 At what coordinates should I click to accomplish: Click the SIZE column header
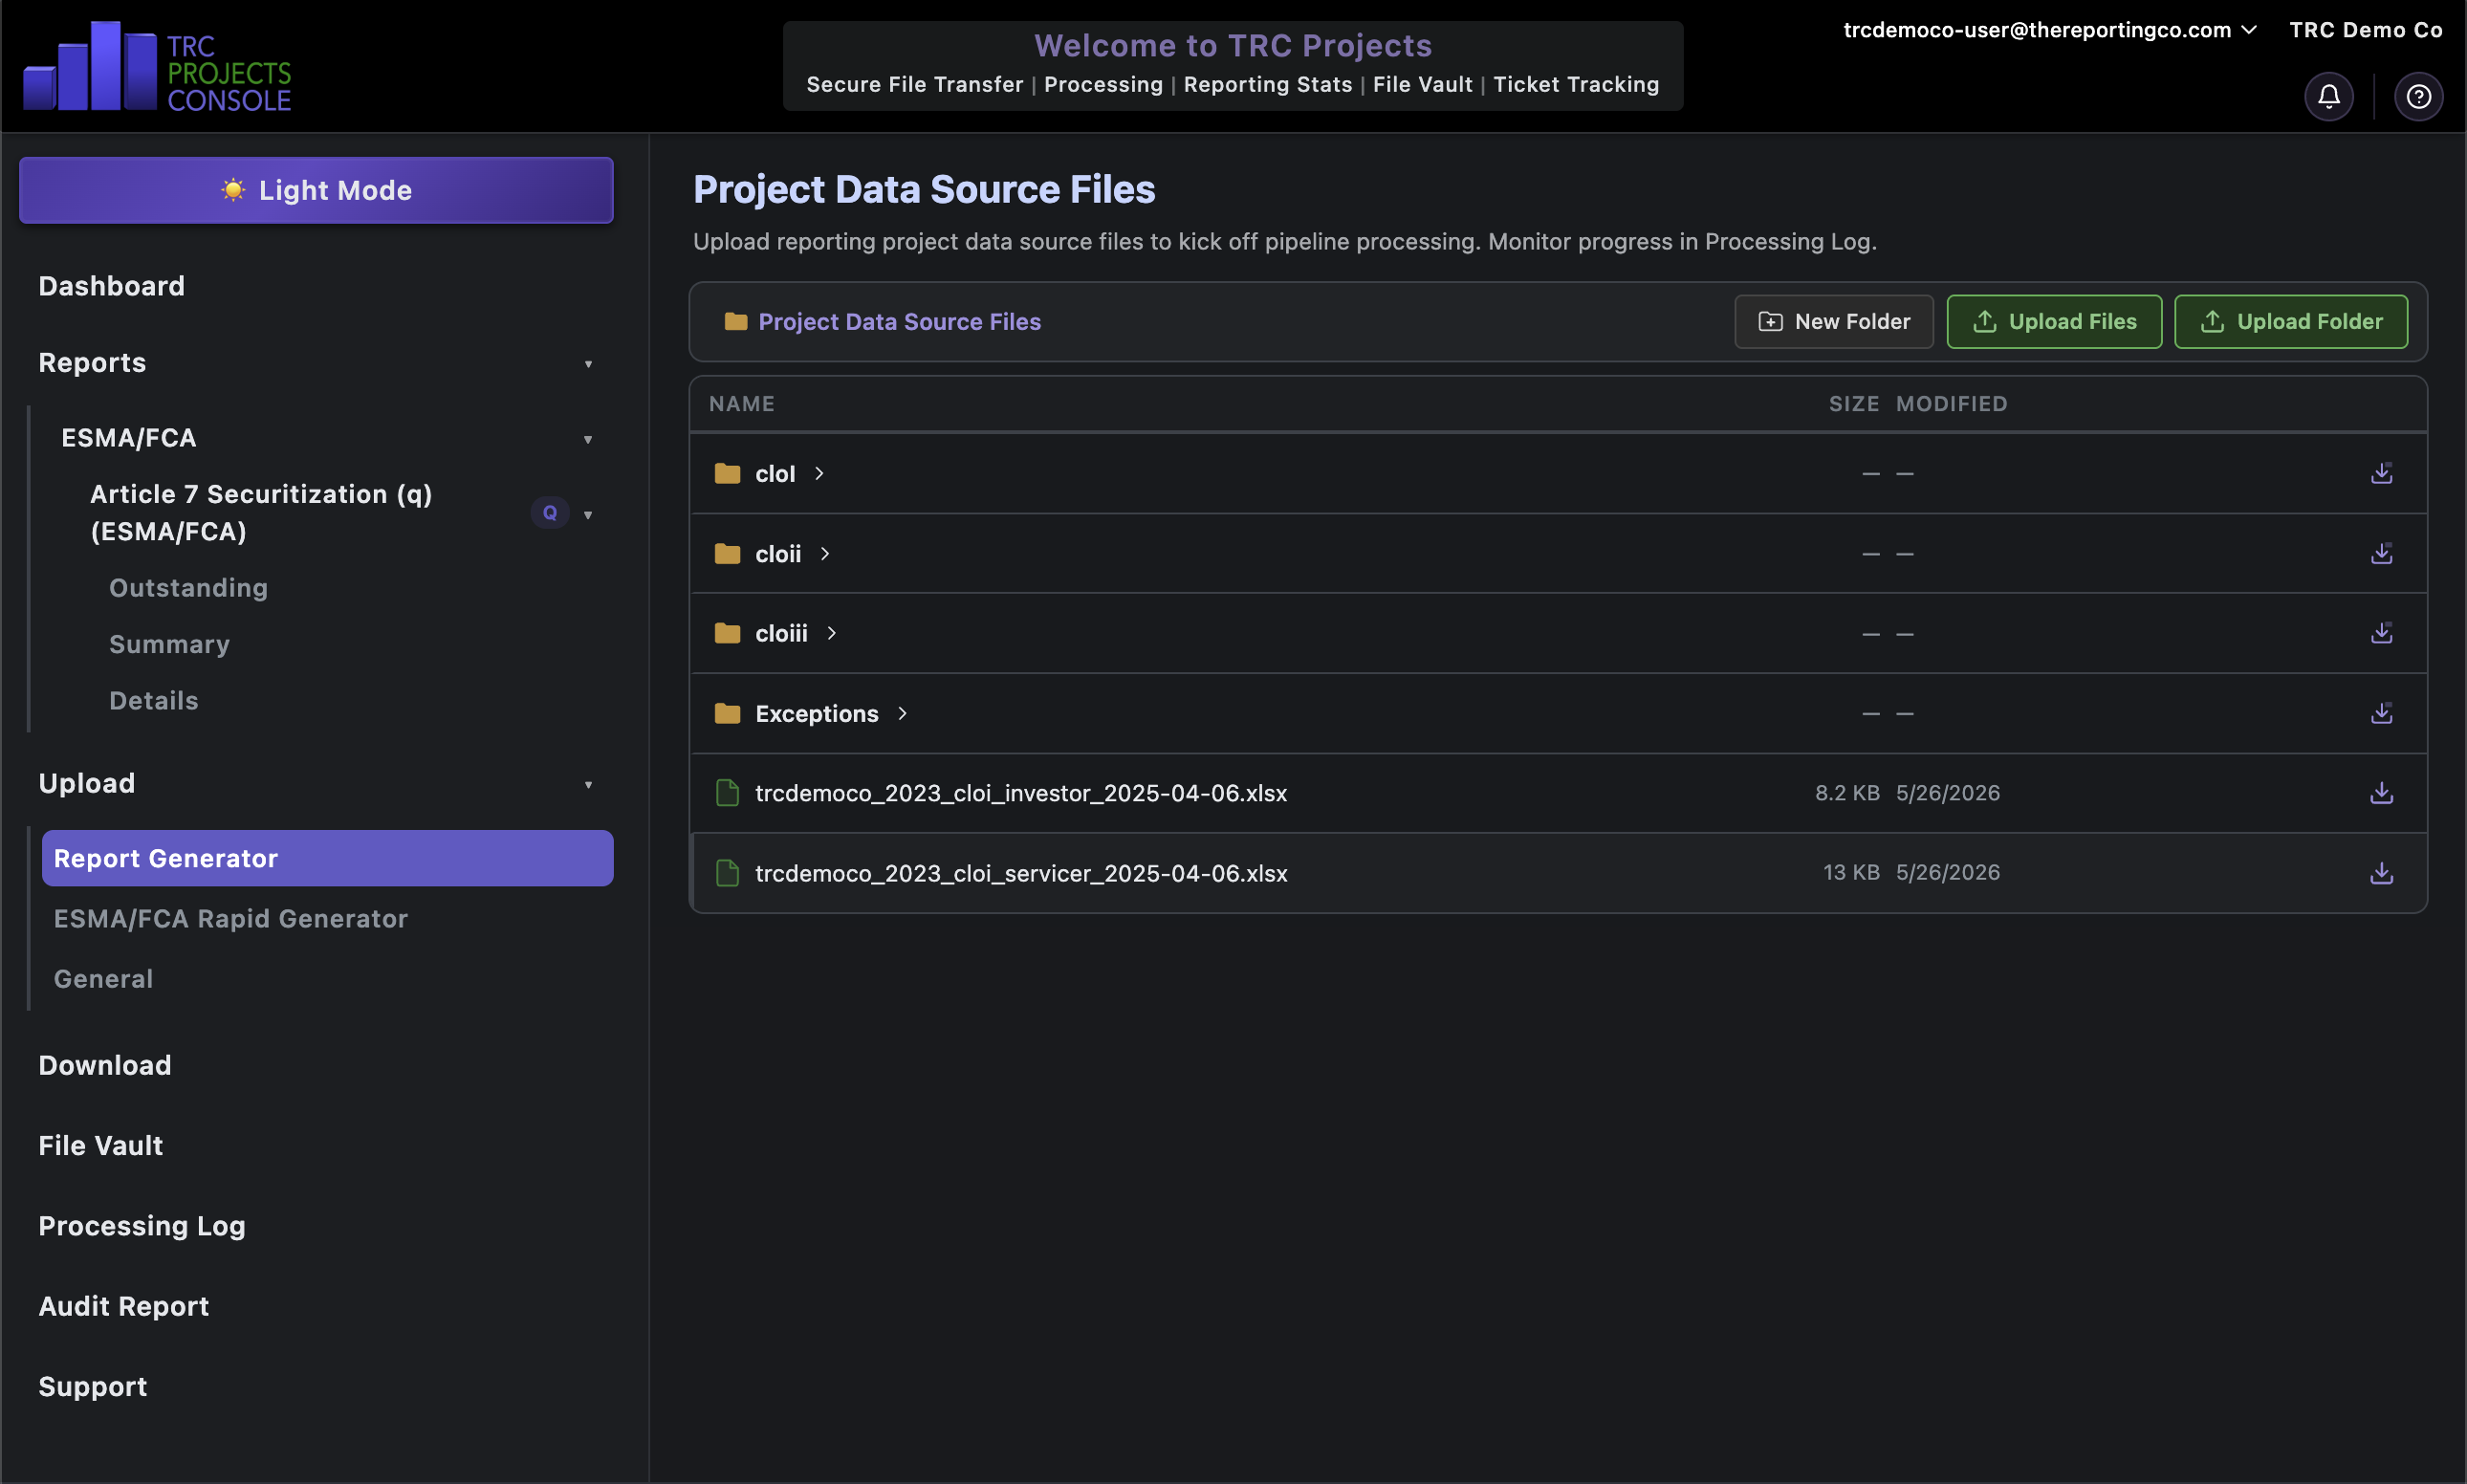[1853, 403]
